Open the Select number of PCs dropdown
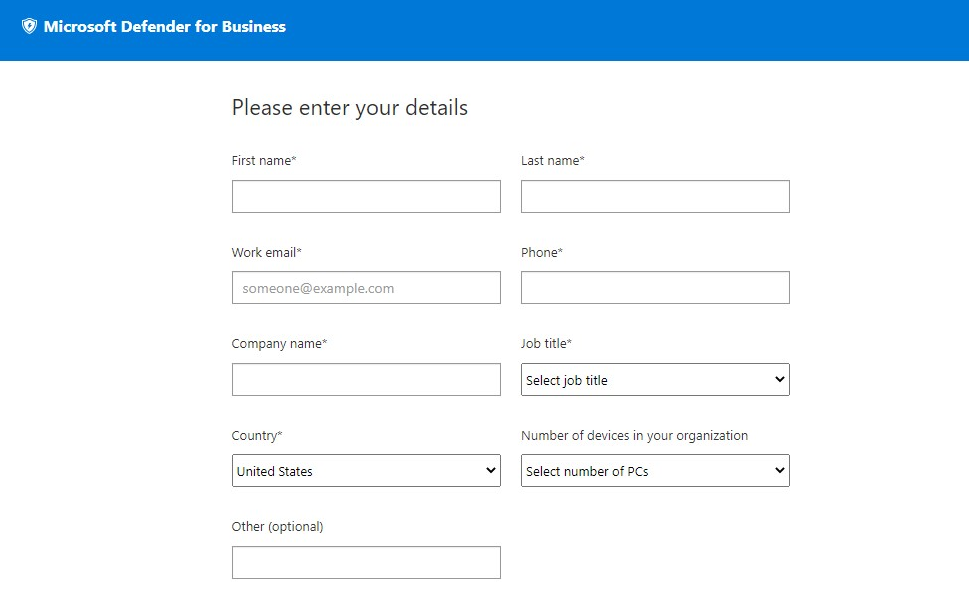 point(655,470)
